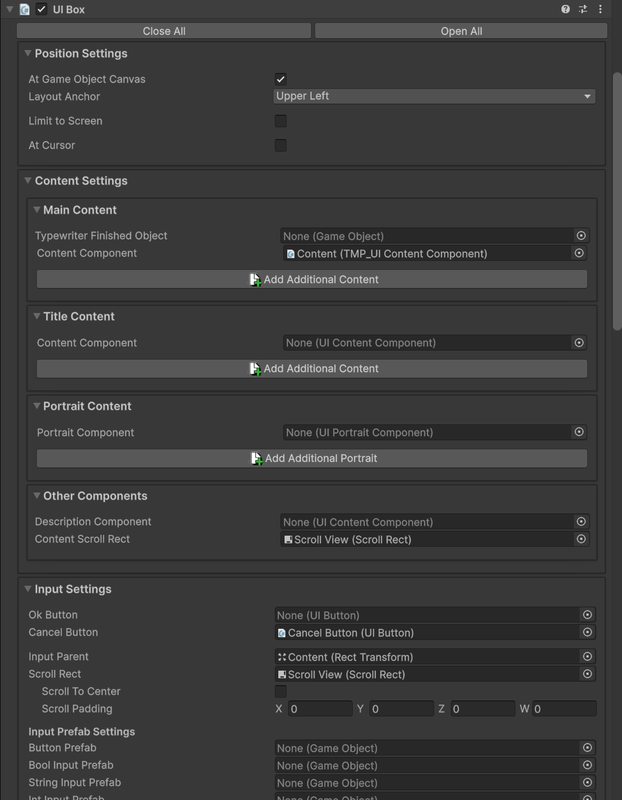Collapse Title Content foldout
622x800 pixels.
[x=37, y=316]
